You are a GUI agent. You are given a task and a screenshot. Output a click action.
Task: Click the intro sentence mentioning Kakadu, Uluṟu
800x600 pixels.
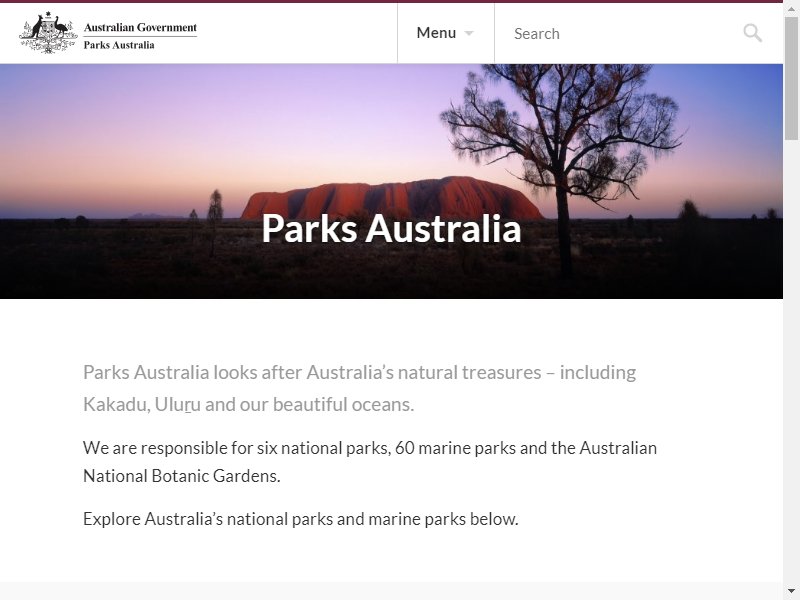[359, 388]
